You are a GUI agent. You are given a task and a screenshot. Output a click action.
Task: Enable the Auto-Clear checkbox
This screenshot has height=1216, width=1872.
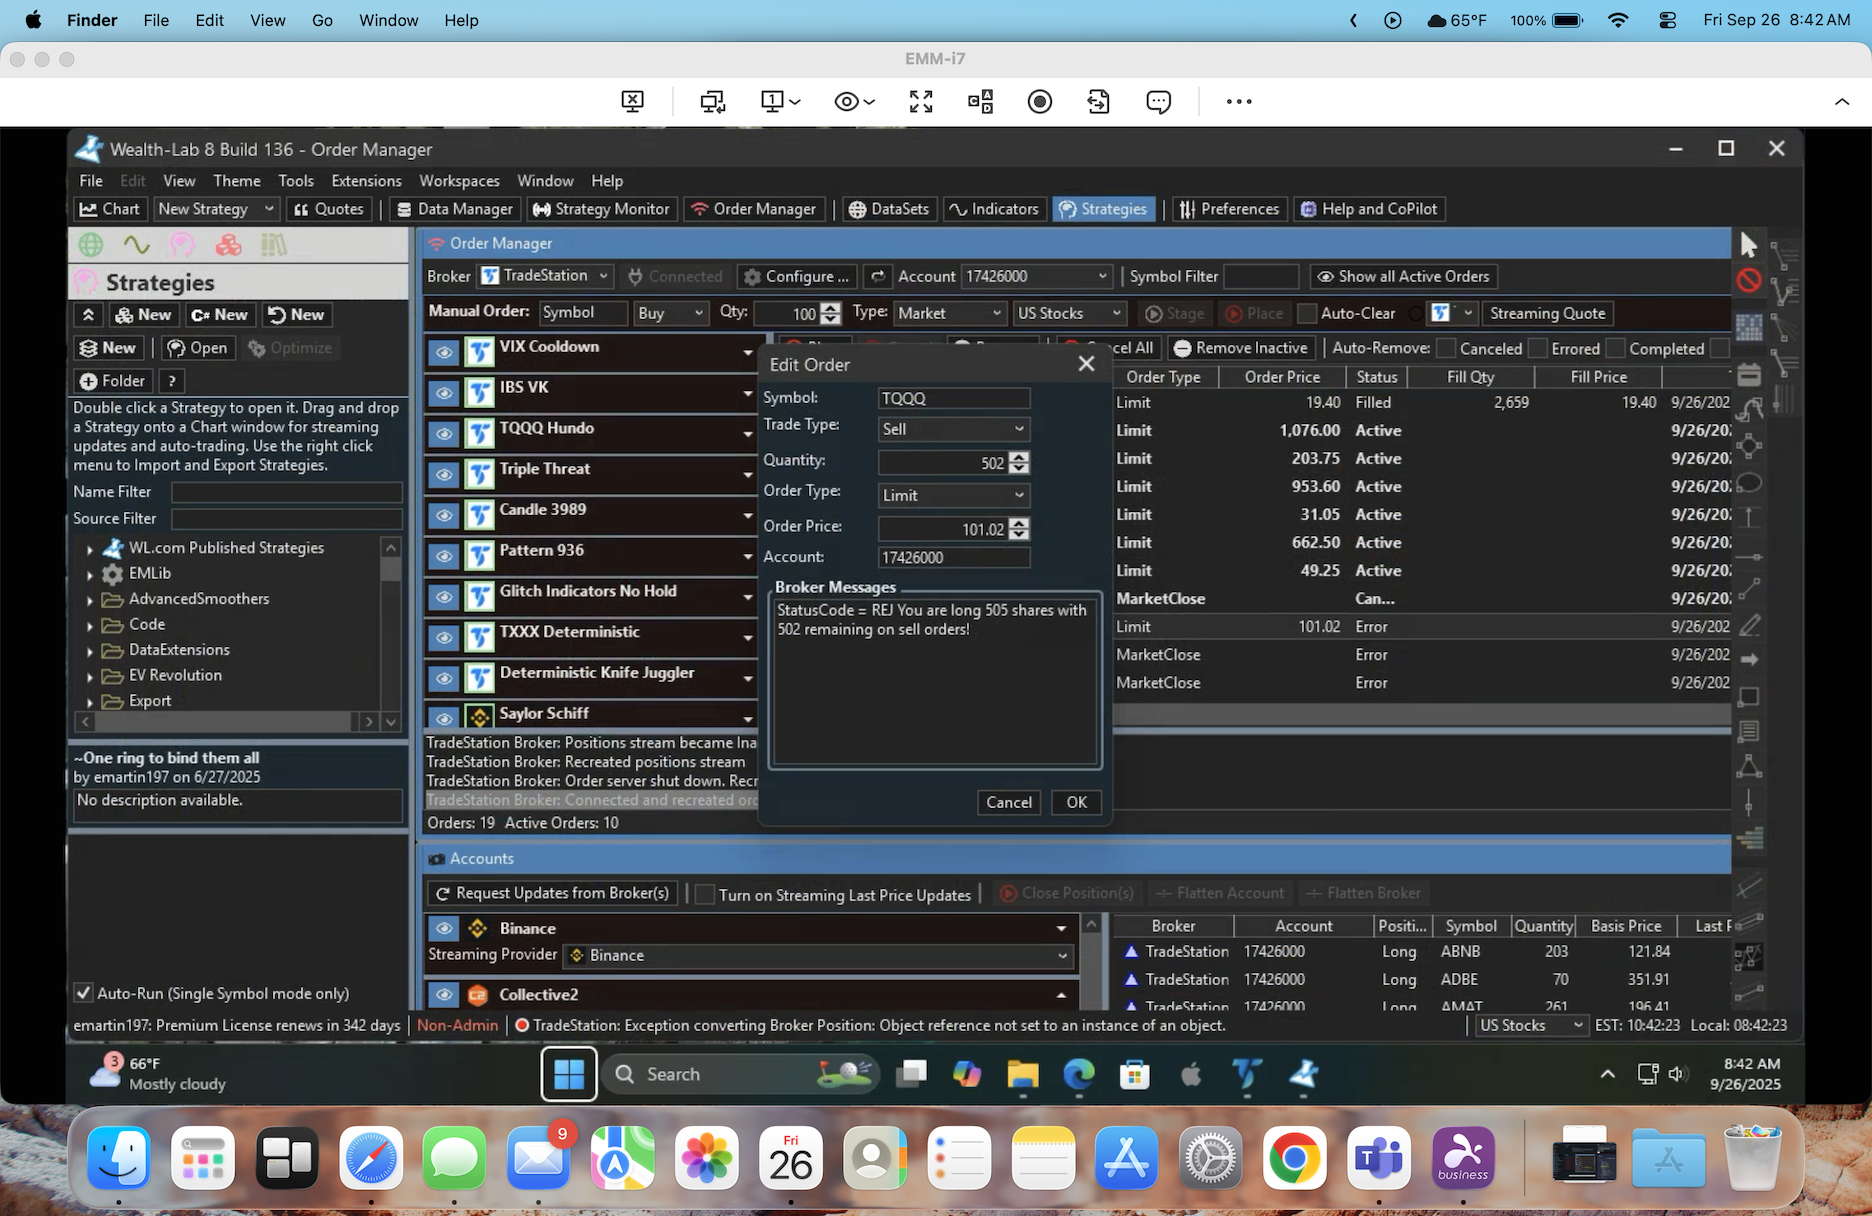(1307, 314)
